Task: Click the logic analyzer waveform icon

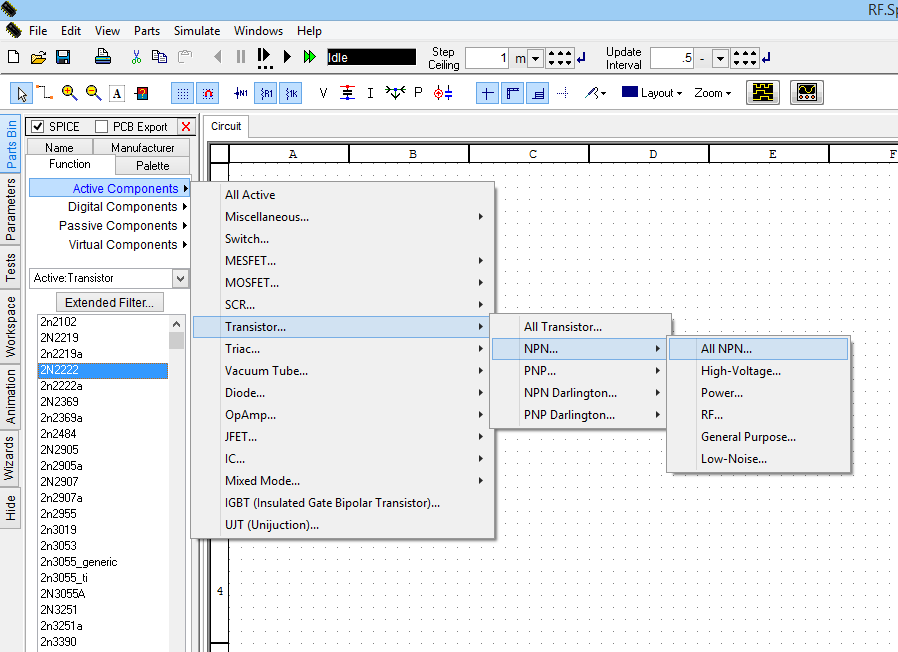Action: (764, 93)
